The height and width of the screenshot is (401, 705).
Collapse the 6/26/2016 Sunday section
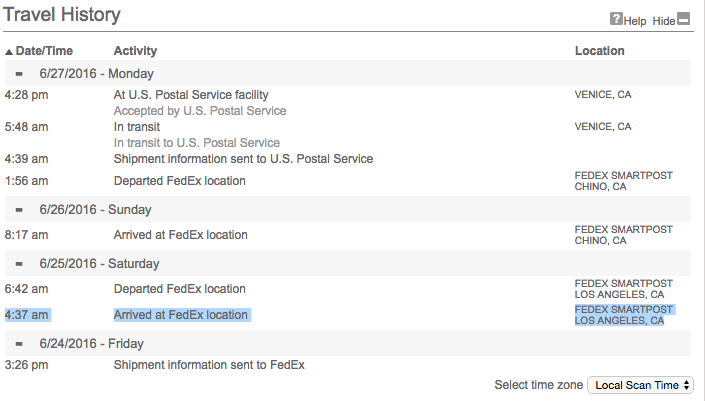click(19, 210)
